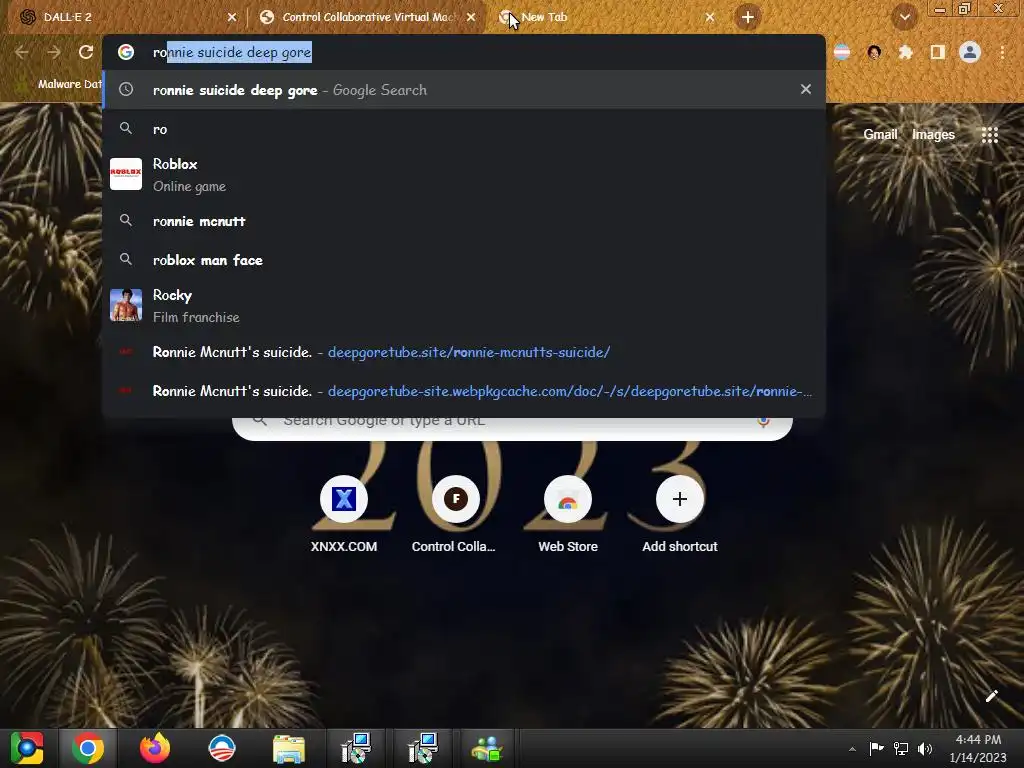Click the Google Chrome taskbar icon

88,748
